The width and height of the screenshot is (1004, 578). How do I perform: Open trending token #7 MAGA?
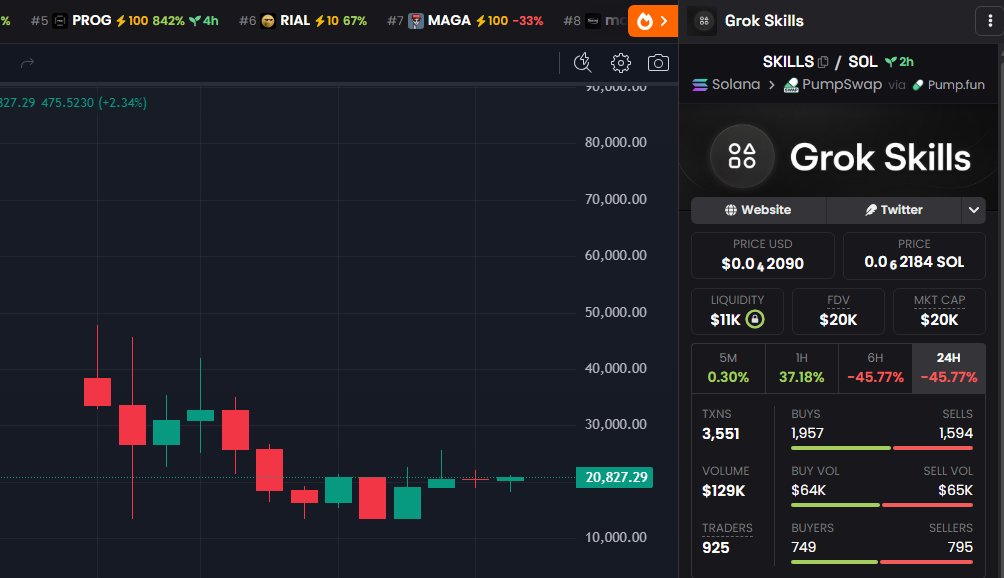466,21
